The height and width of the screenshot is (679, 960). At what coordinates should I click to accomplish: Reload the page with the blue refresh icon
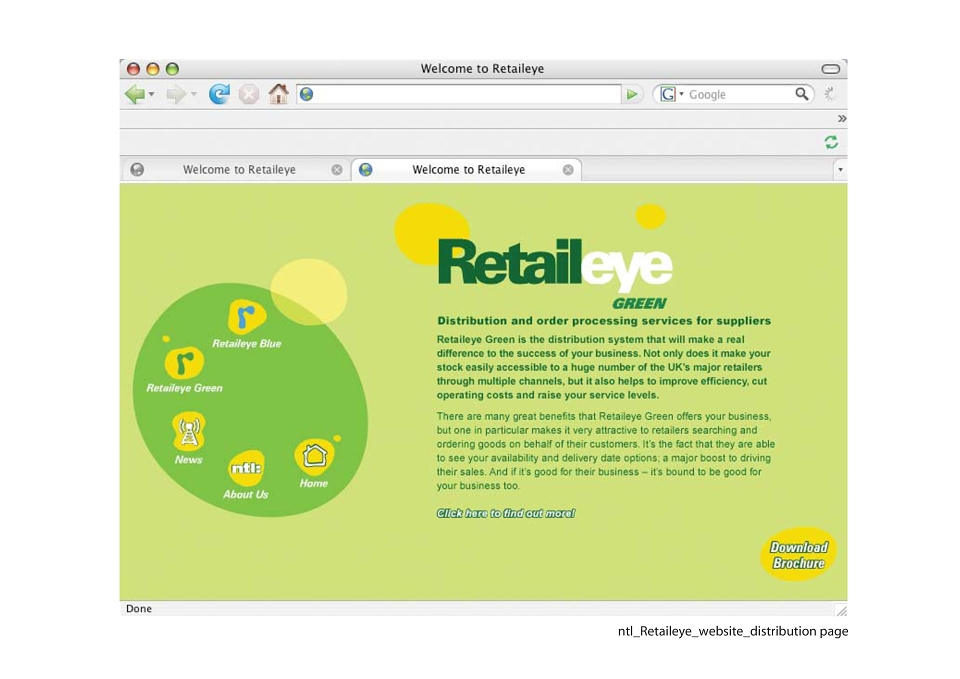(219, 94)
